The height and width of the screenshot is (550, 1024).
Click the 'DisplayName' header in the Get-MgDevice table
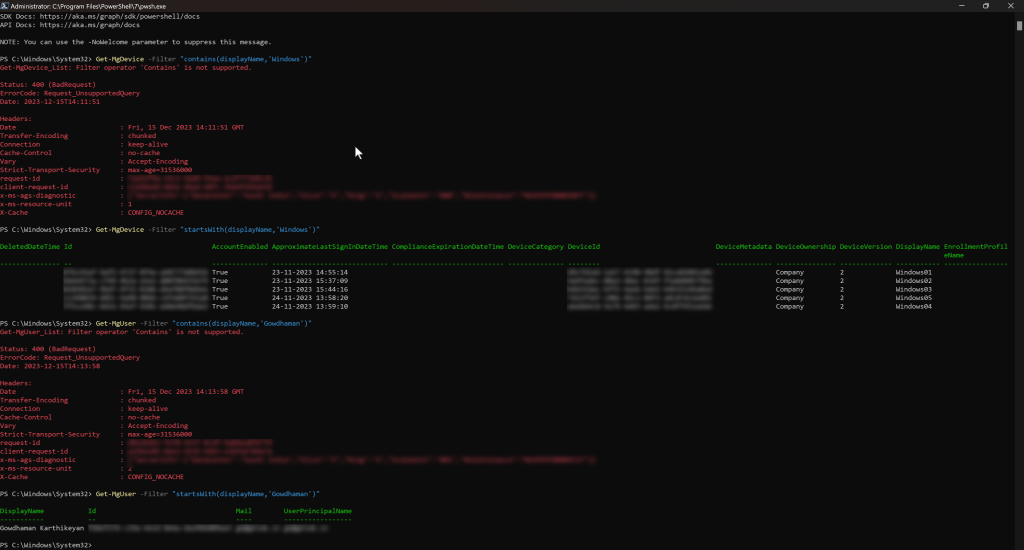tap(918, 246)
